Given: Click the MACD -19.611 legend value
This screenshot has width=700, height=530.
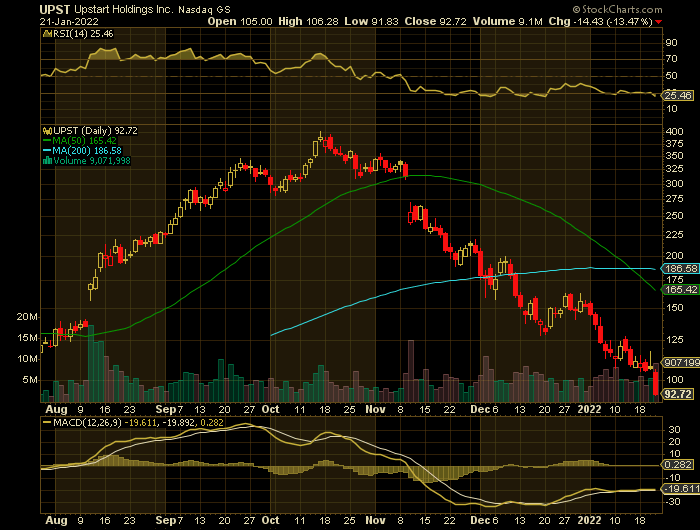Looking at the screenshot, I should [140, 422].
